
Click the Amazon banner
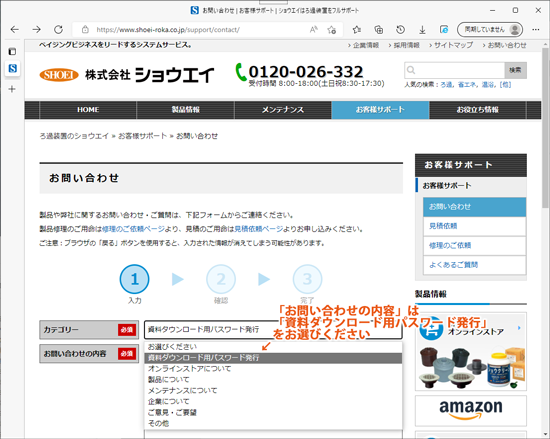471,411
